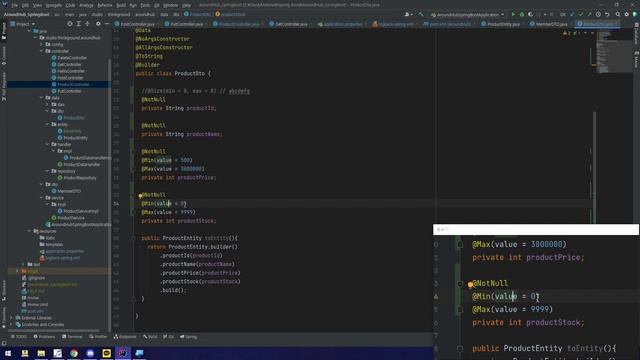Screen dimensions: 640x360
Task: Open the Edit menu
Action: click(x=25, y=5)
